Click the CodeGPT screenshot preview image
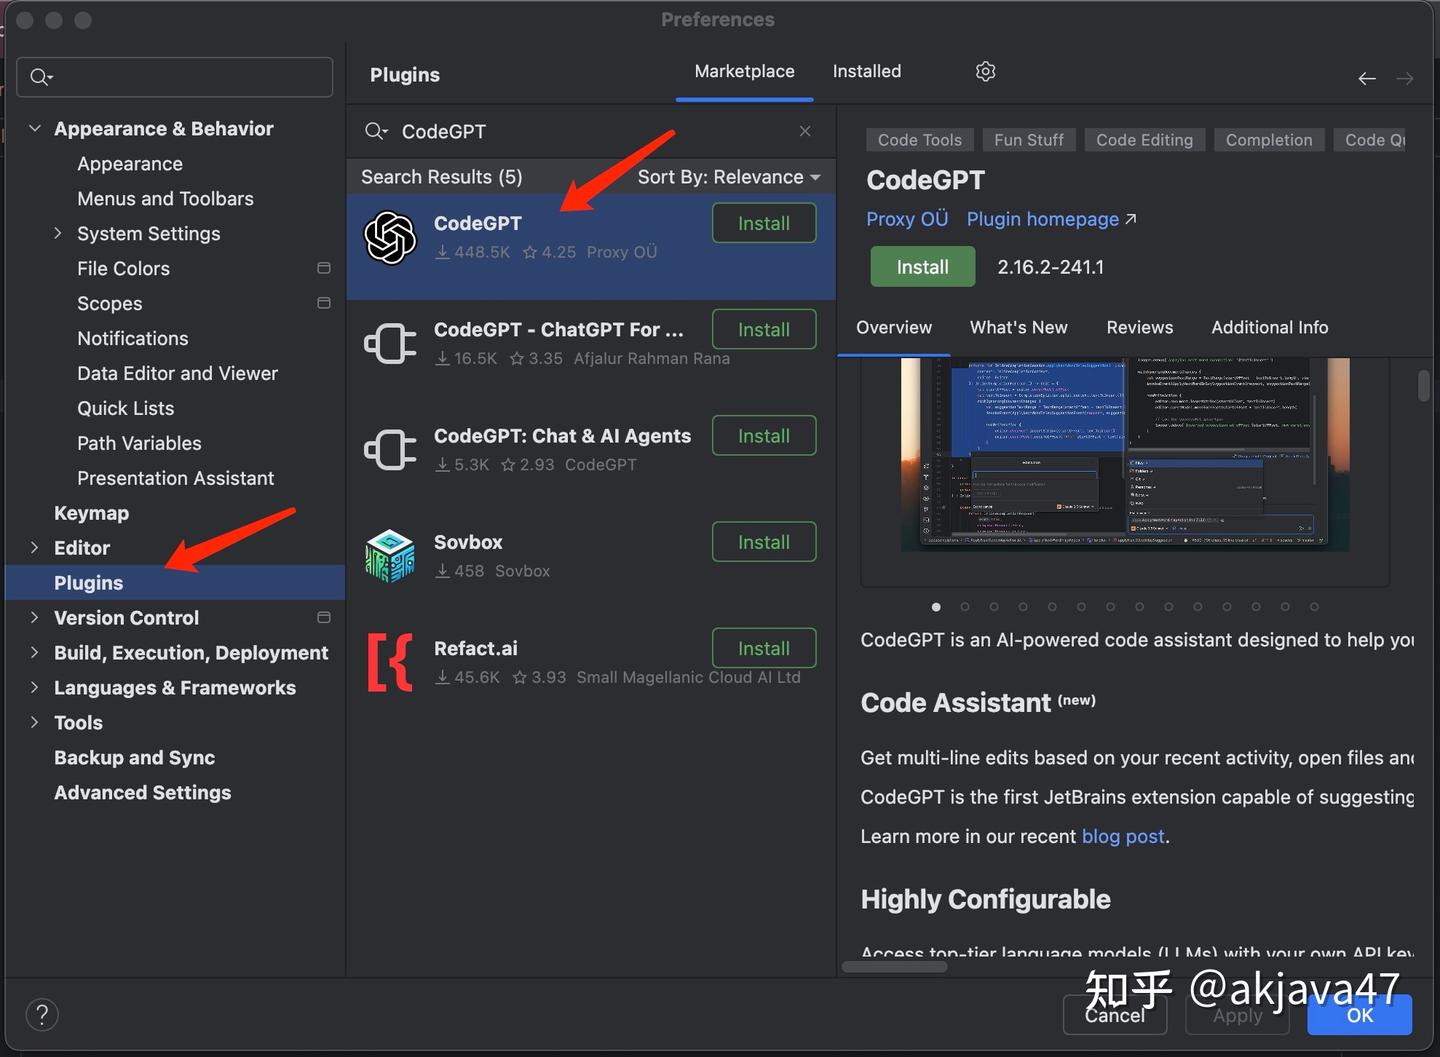 [1125, 455]
